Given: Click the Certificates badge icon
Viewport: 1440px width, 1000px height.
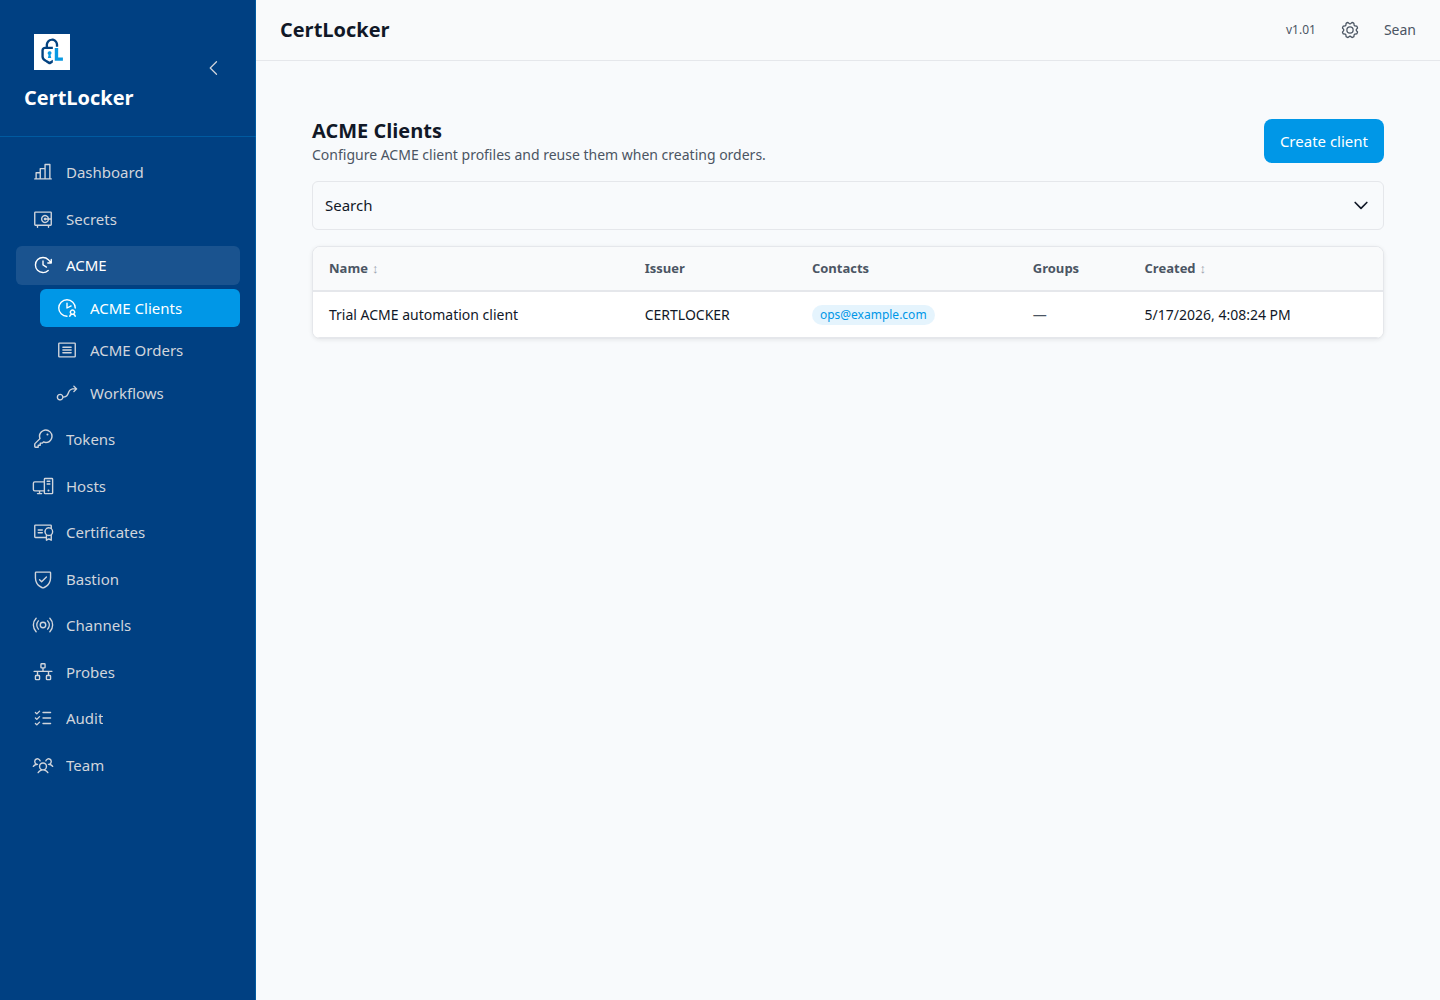Looking at the screenshot, I should click(x=43, y=532).
